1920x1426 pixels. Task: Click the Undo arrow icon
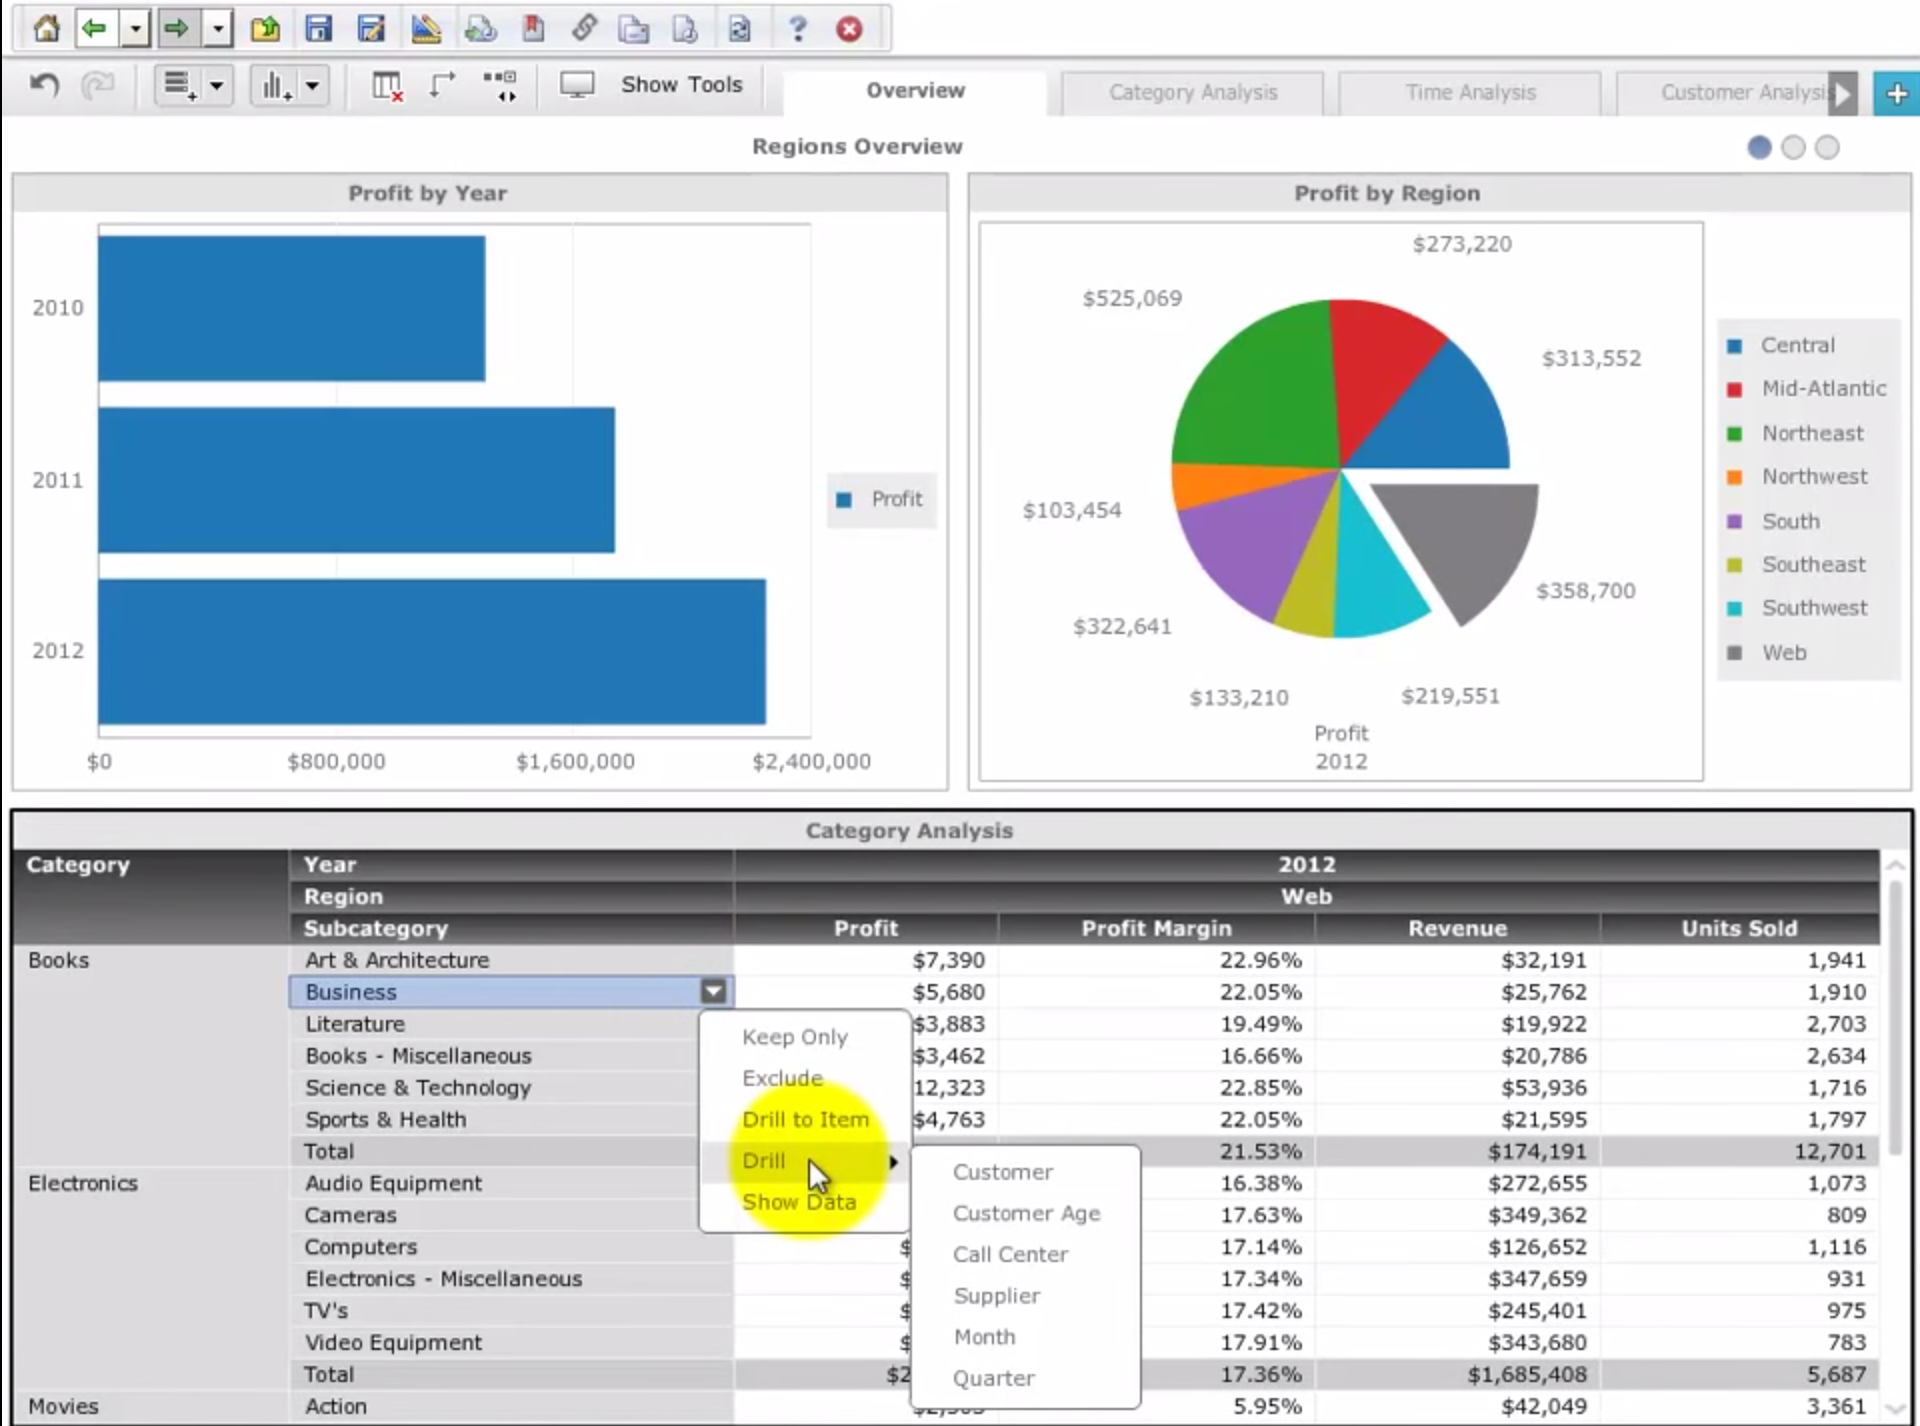click(x=44, y=86)
